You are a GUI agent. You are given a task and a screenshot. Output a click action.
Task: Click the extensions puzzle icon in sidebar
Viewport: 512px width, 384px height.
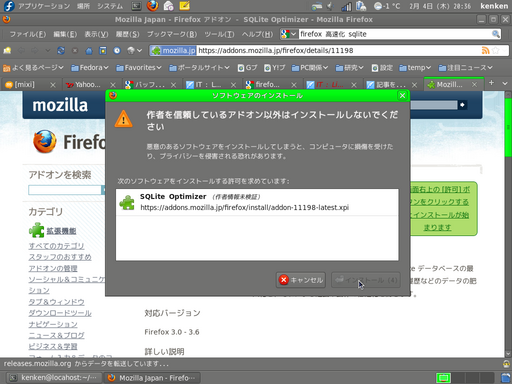(x=36, y=230)
